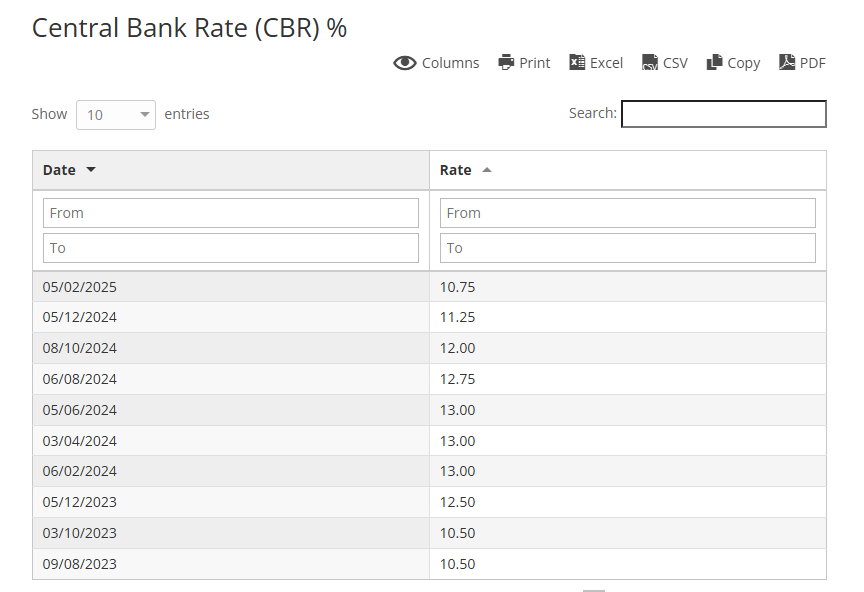Screen dimensions: 864x592
Task: Select rate cell 12.50
Action: coord(628,502)
